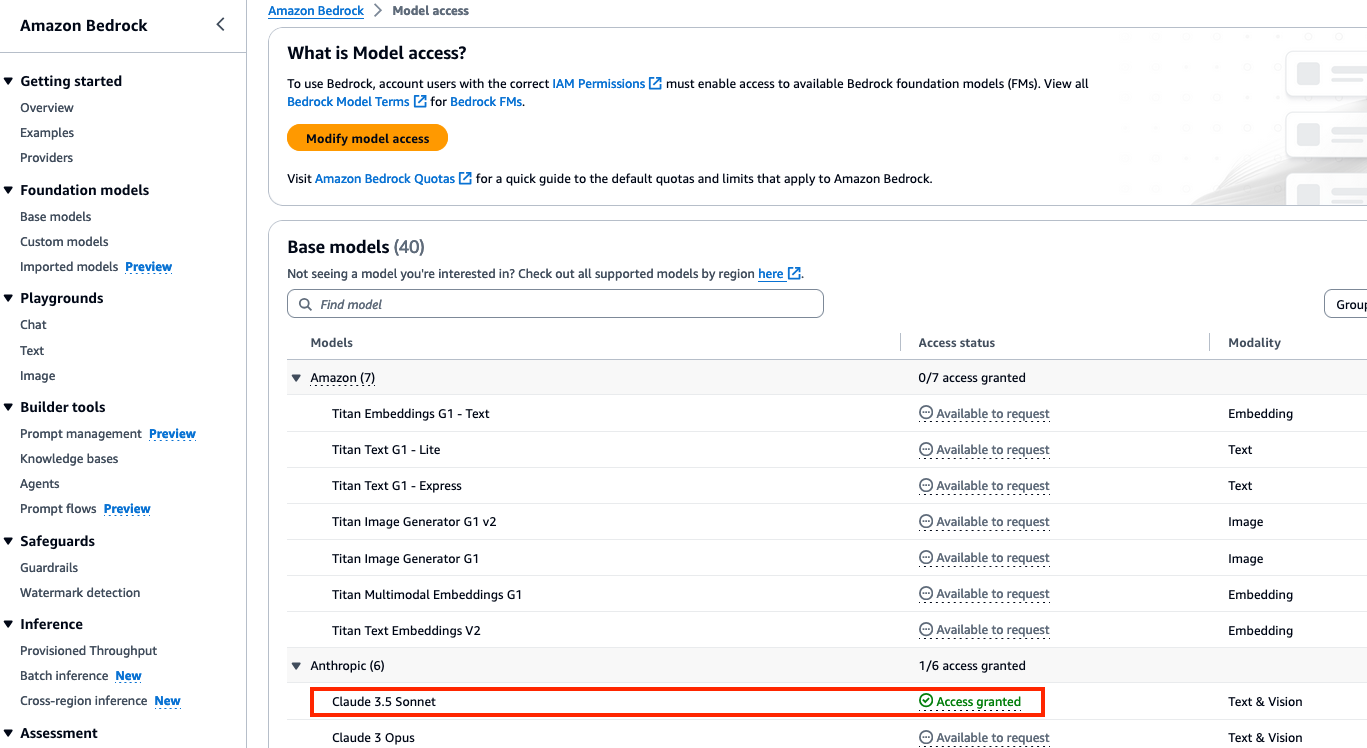Open Guardrails under Safeguards
Image resolution: width=1367 pixels, height=748 pixels.
(x=49, y=567)
